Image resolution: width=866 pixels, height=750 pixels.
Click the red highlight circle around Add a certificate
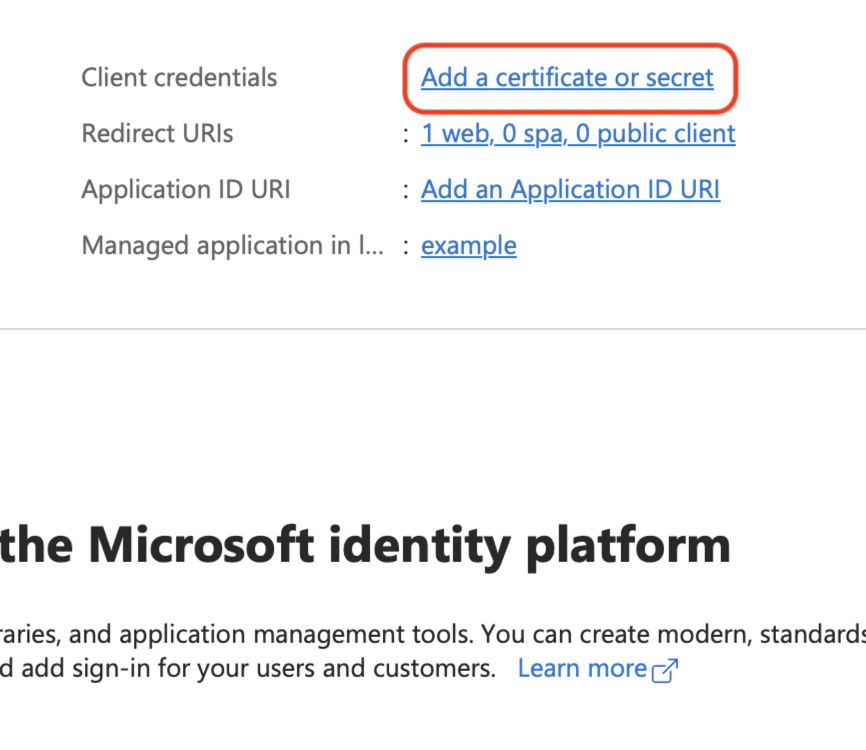[x=570, y=78]
